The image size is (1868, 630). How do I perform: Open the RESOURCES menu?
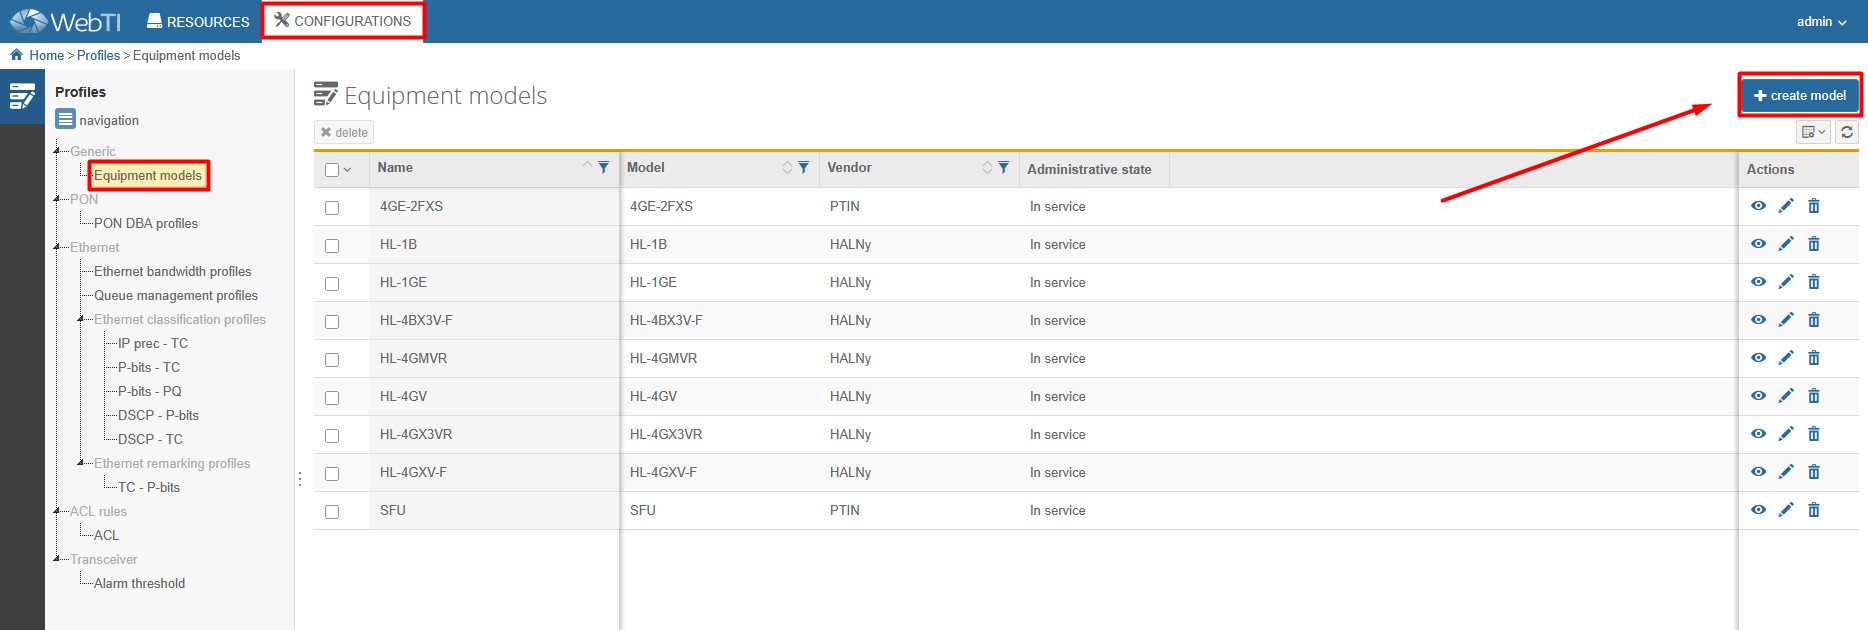(198, 21)
